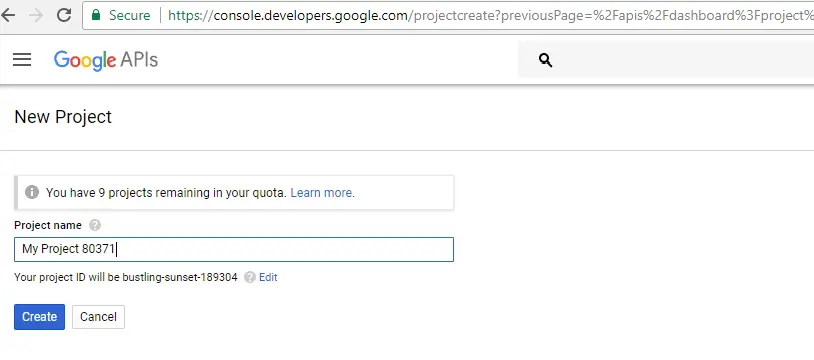Click the Google APIs logo
Screen dimensions: 814x360
pyautogui.click(x=106, y=60)
